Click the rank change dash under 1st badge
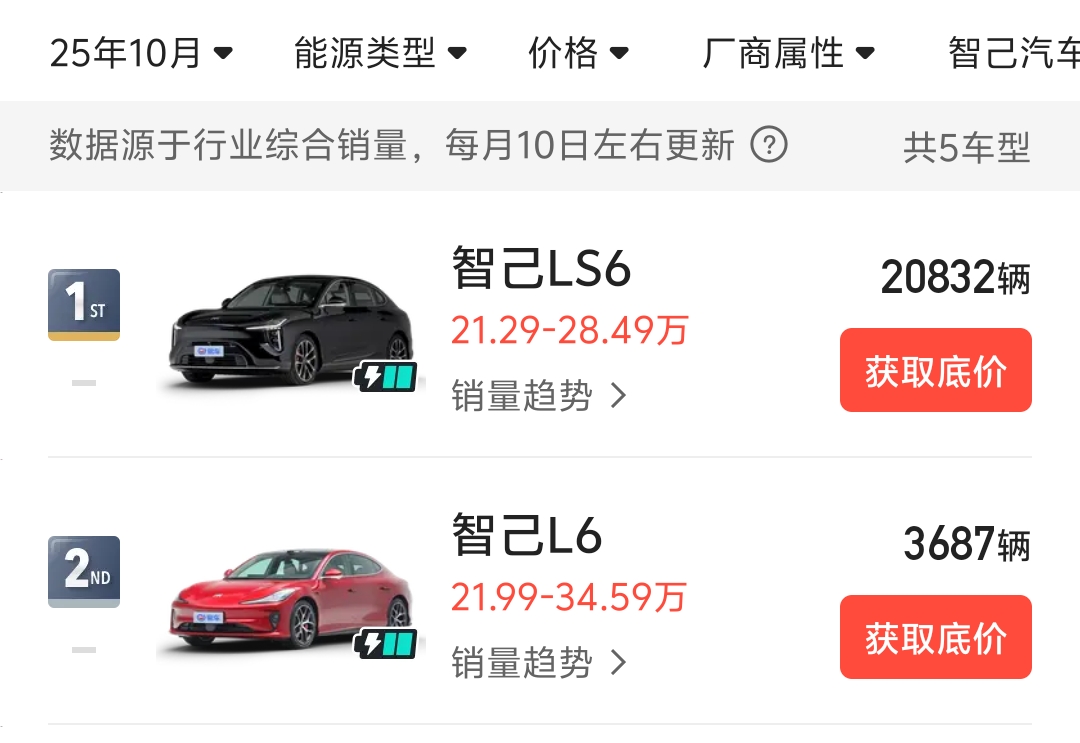 pos(84,383)
